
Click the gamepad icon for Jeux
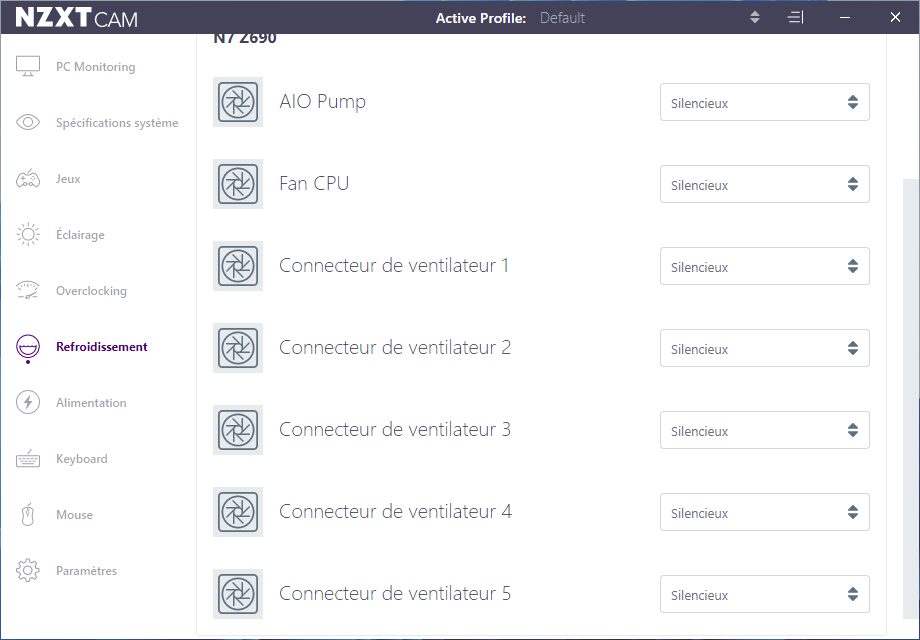[x=28, y=178]
